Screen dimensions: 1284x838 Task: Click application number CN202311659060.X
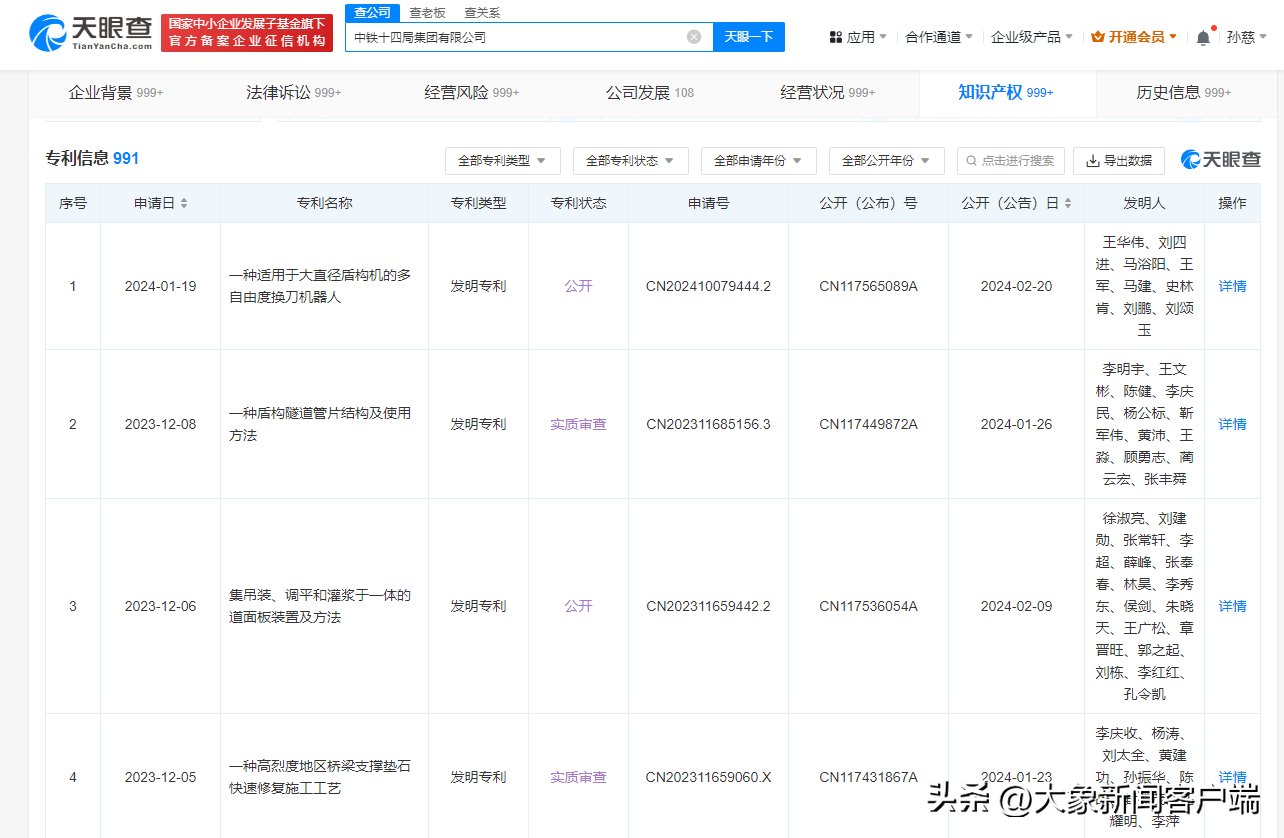click(x=708, y=777)
